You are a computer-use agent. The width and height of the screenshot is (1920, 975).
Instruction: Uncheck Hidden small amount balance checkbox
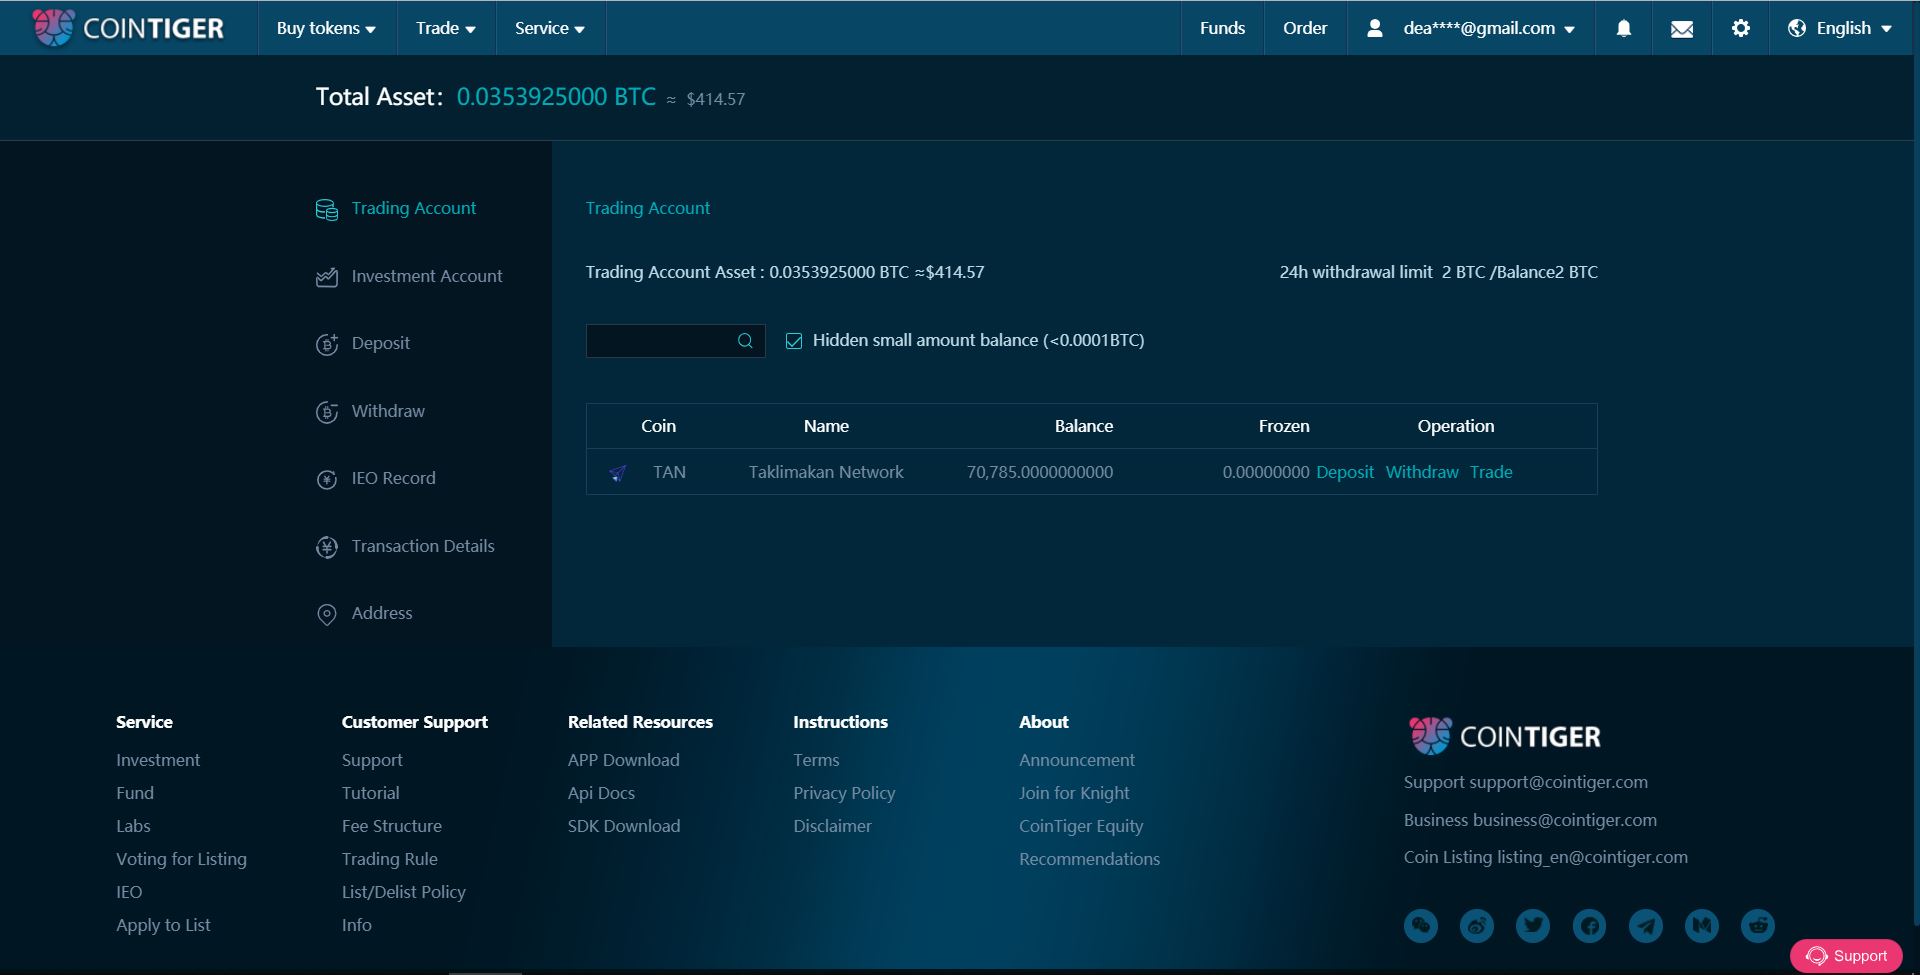794,341
